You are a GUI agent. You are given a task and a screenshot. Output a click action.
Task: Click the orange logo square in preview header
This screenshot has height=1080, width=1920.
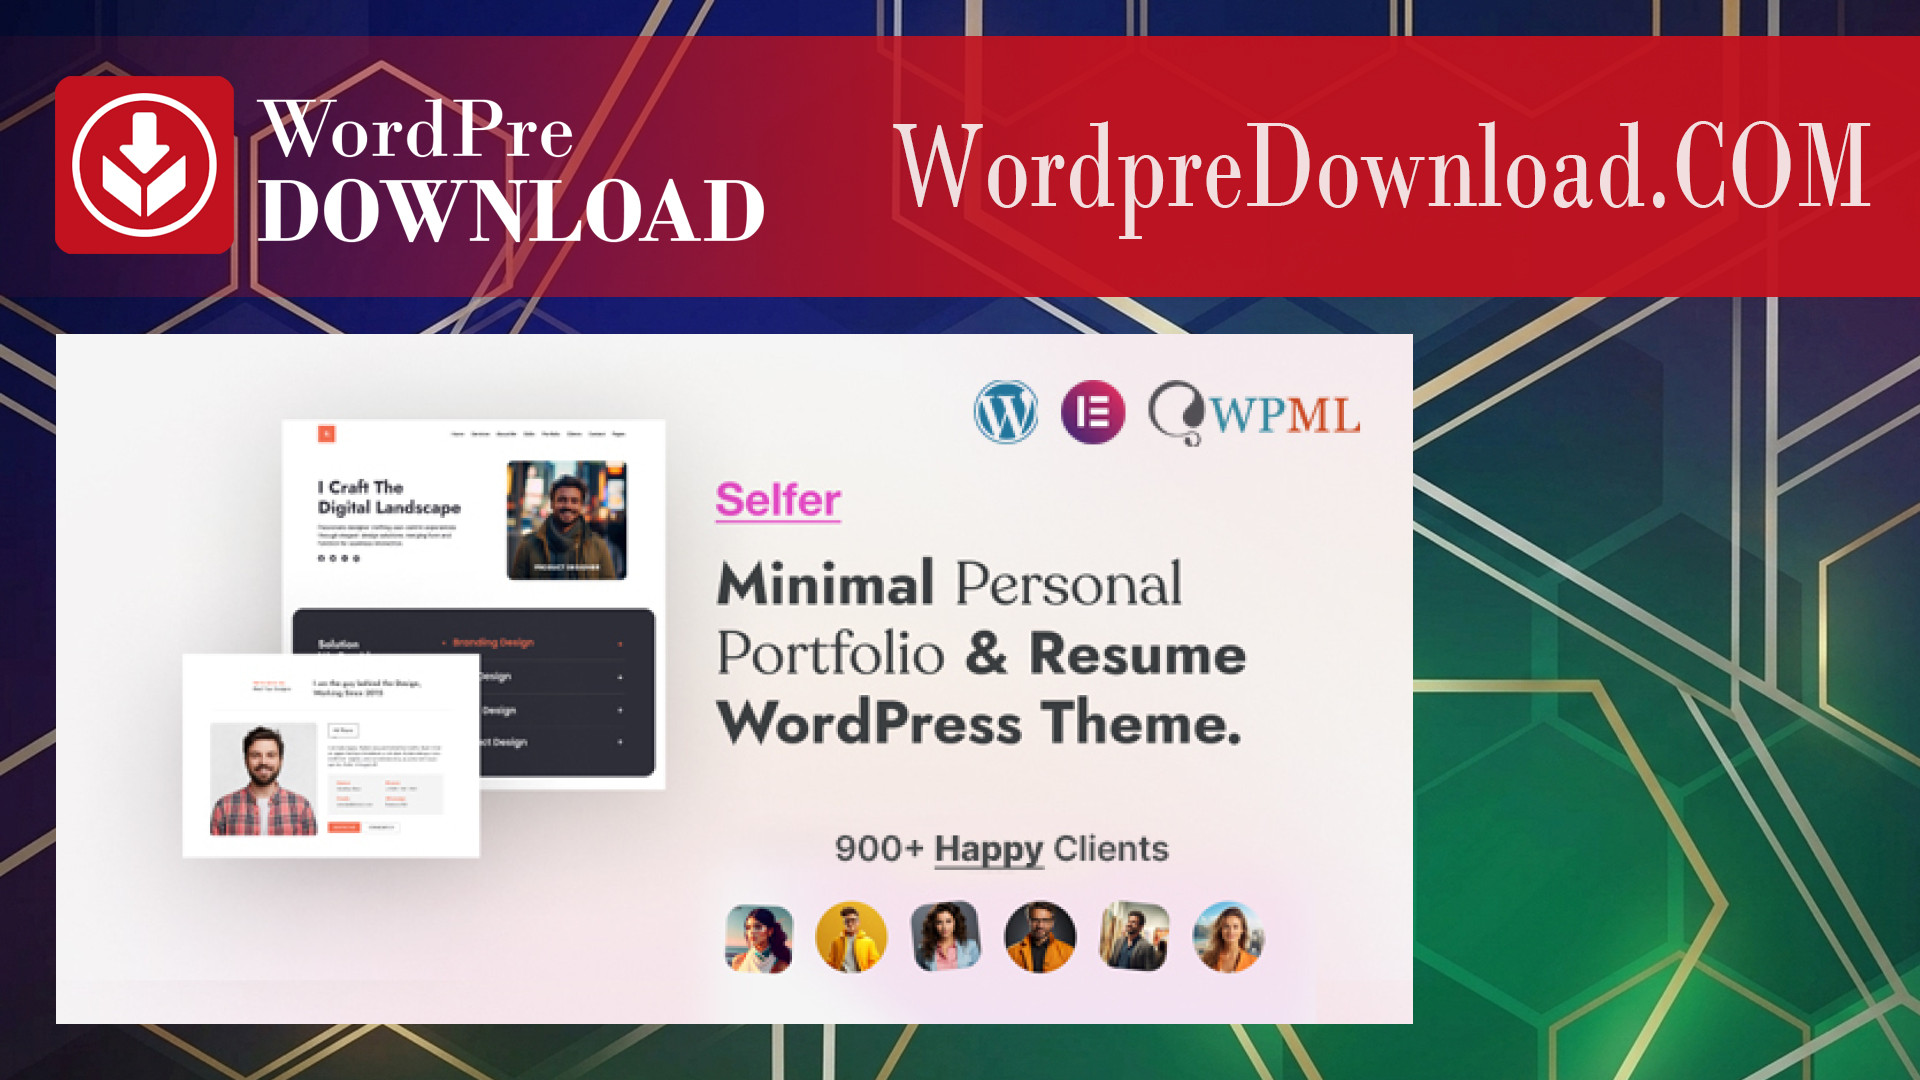(326, 434)
